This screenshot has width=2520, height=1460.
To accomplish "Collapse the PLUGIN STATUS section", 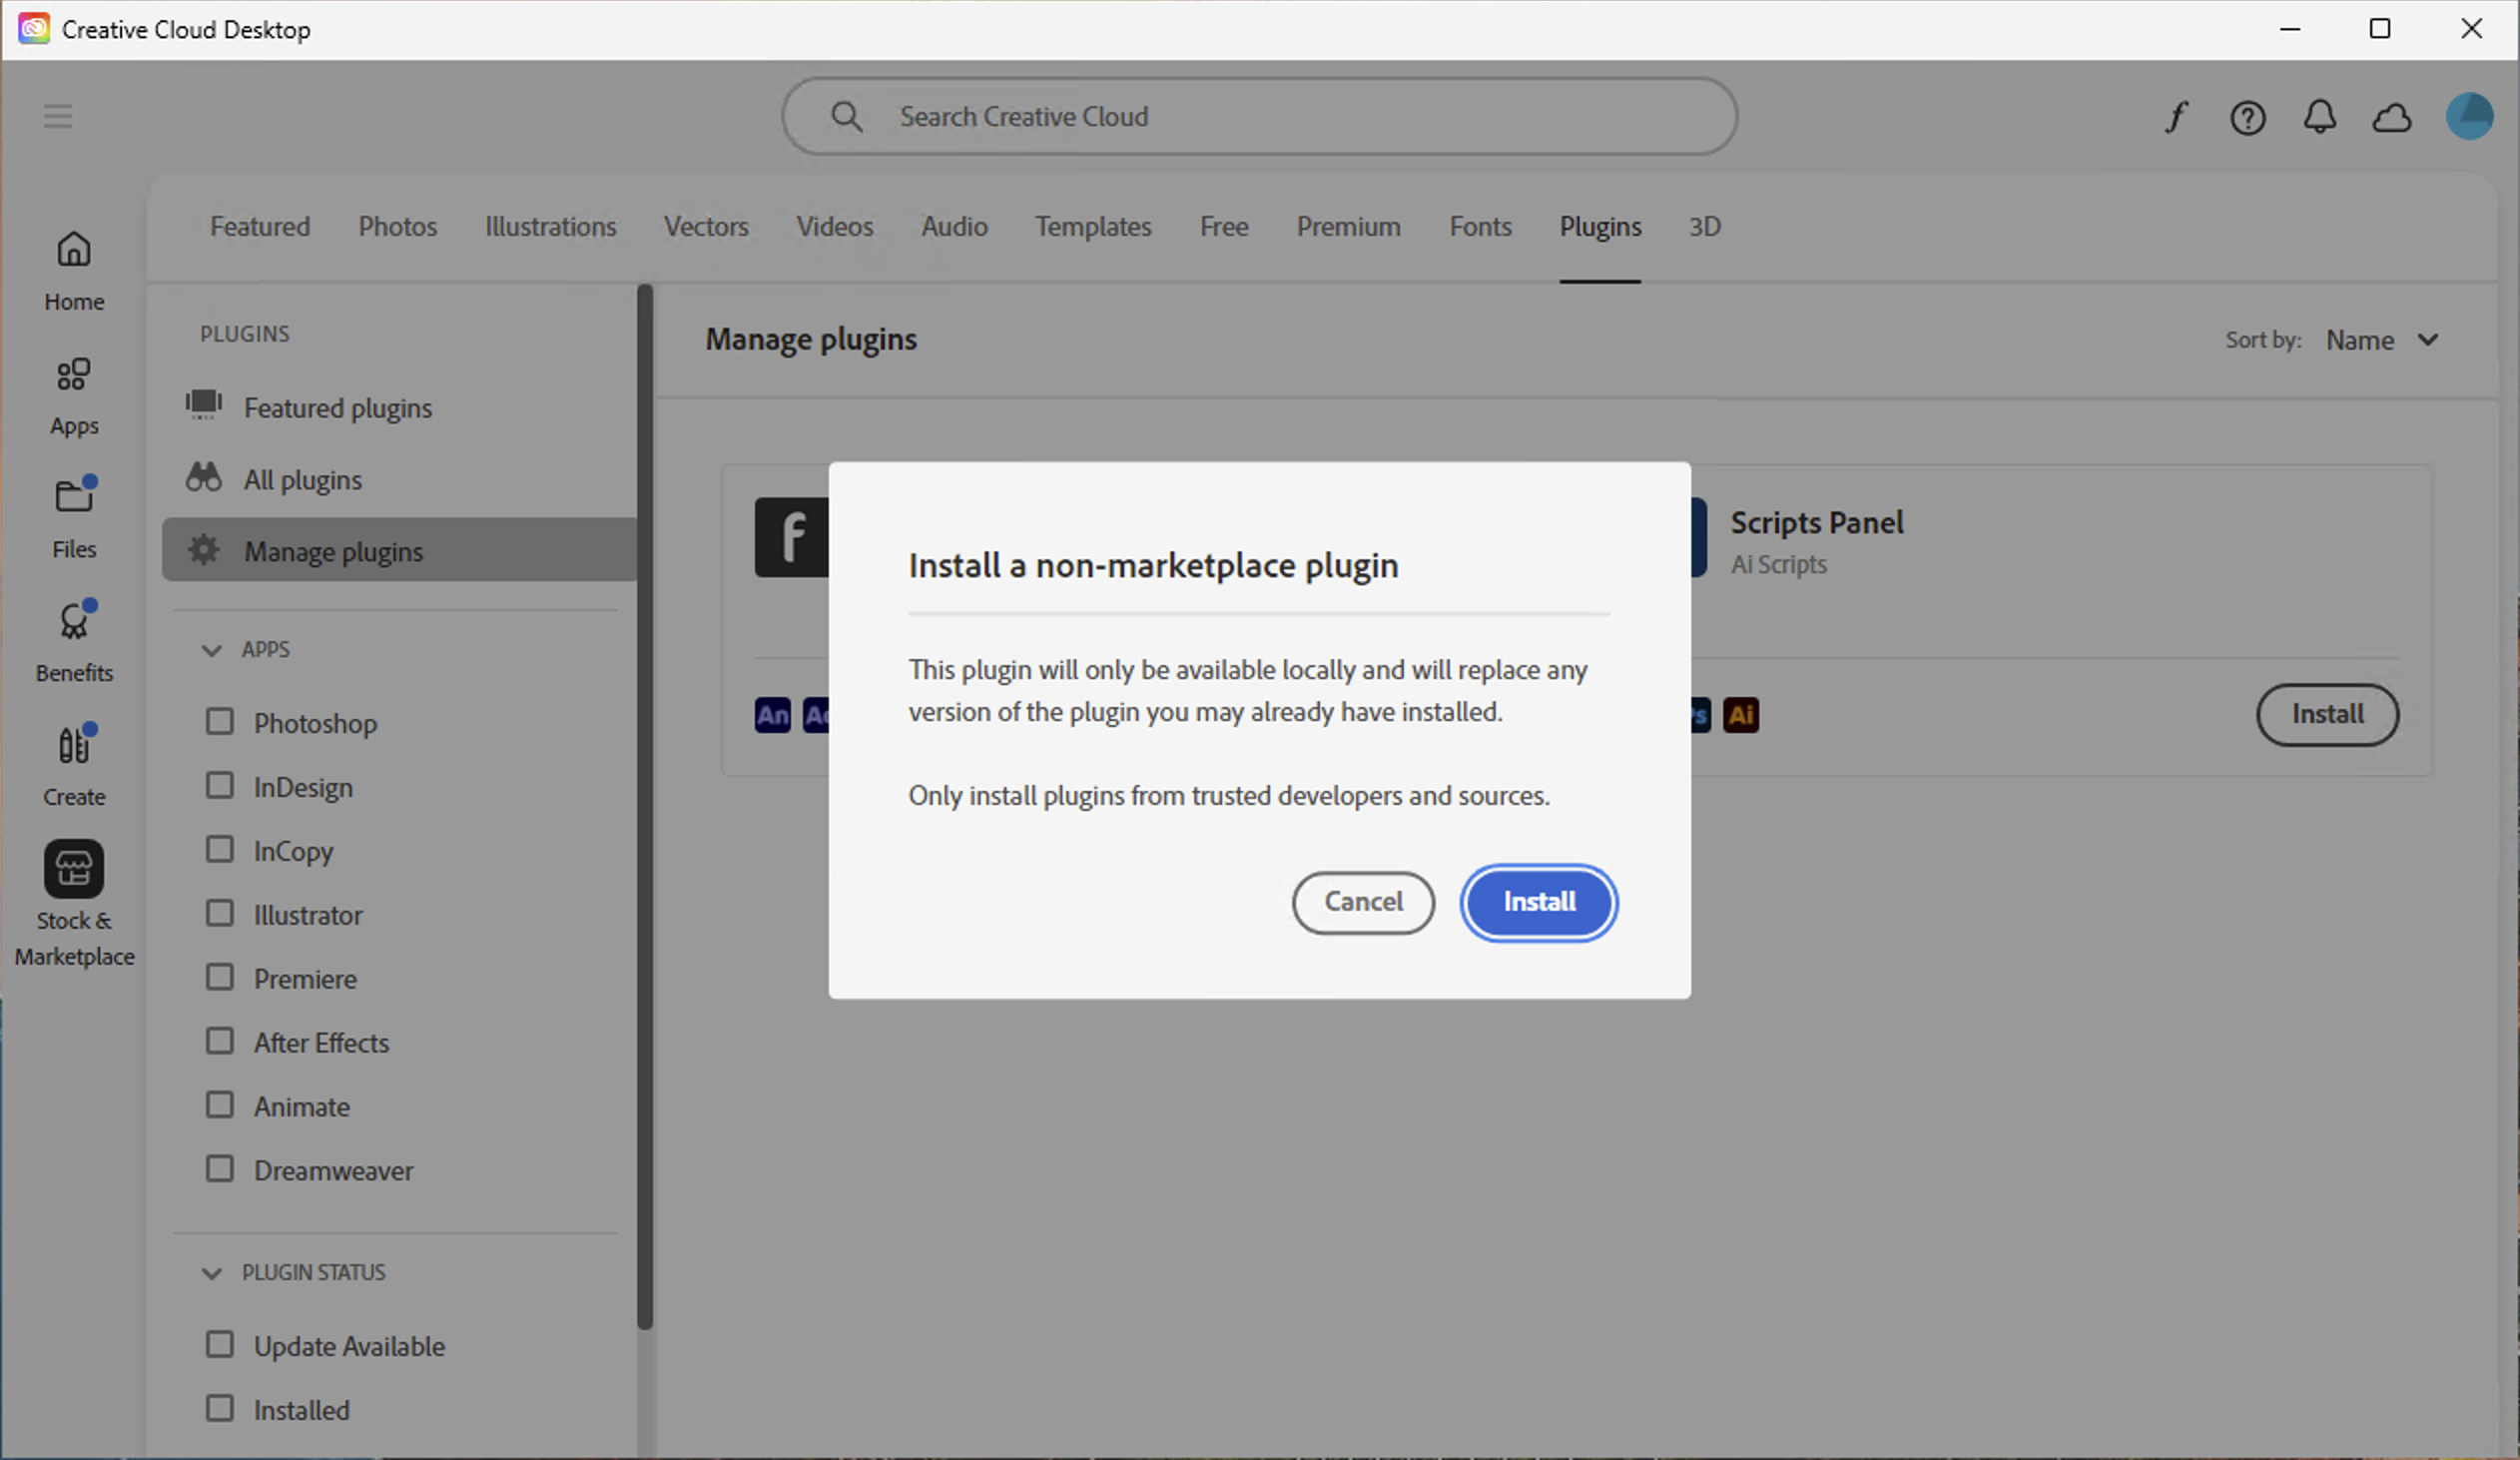I will pos(211,1273).
